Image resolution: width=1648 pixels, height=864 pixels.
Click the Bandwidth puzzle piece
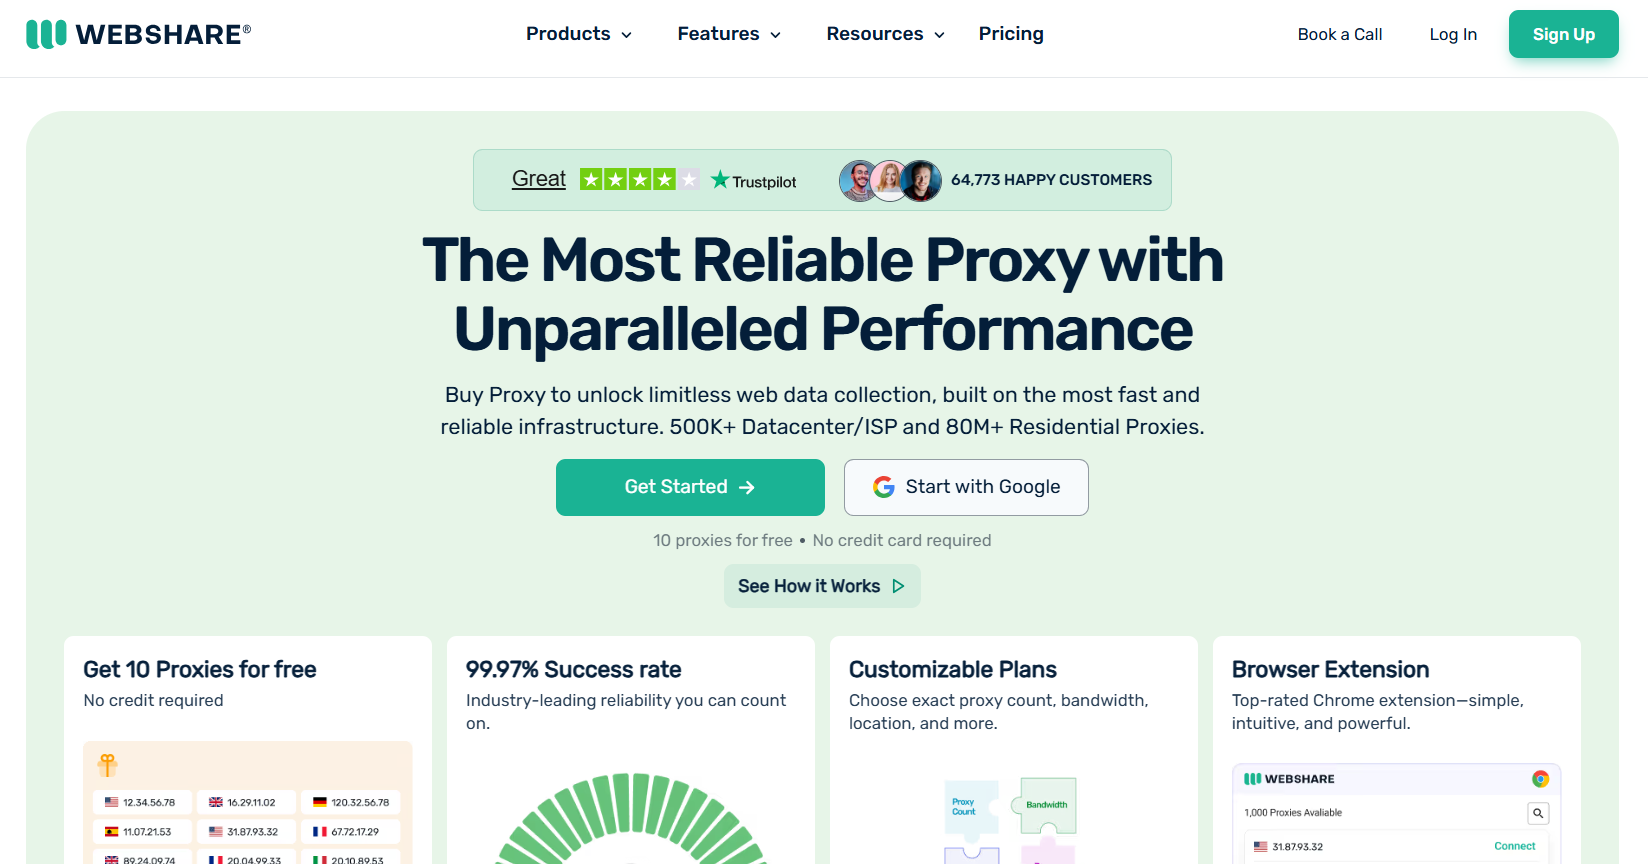(1047, 804)
